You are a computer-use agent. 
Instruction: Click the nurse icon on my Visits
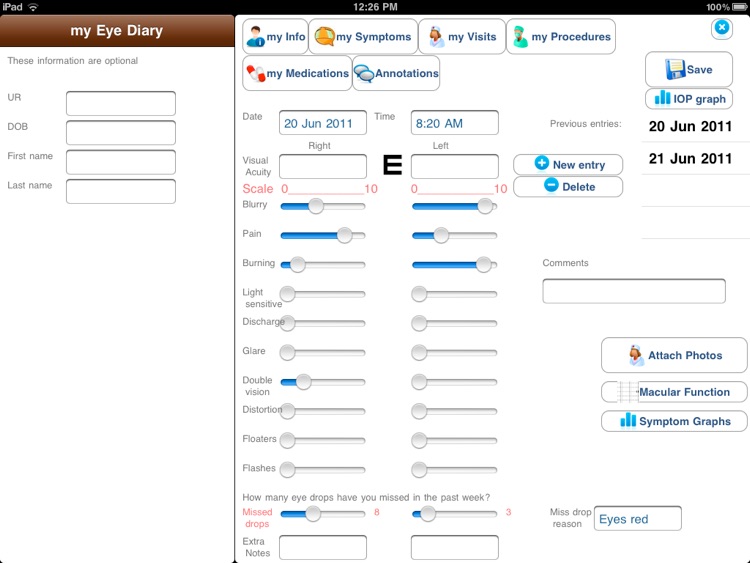[x=436, y=37]
